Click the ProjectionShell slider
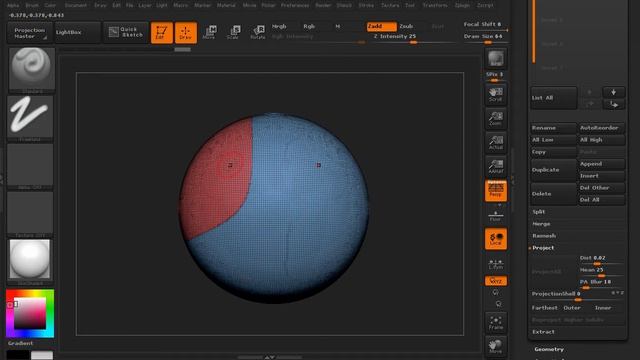 coord(577,296)
